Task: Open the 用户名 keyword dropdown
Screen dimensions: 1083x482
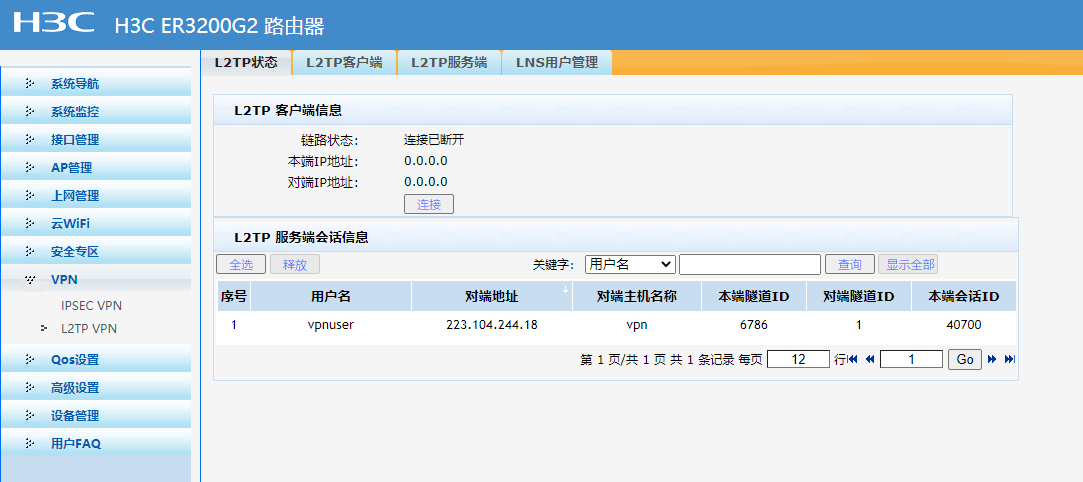Action: [630, 264]
